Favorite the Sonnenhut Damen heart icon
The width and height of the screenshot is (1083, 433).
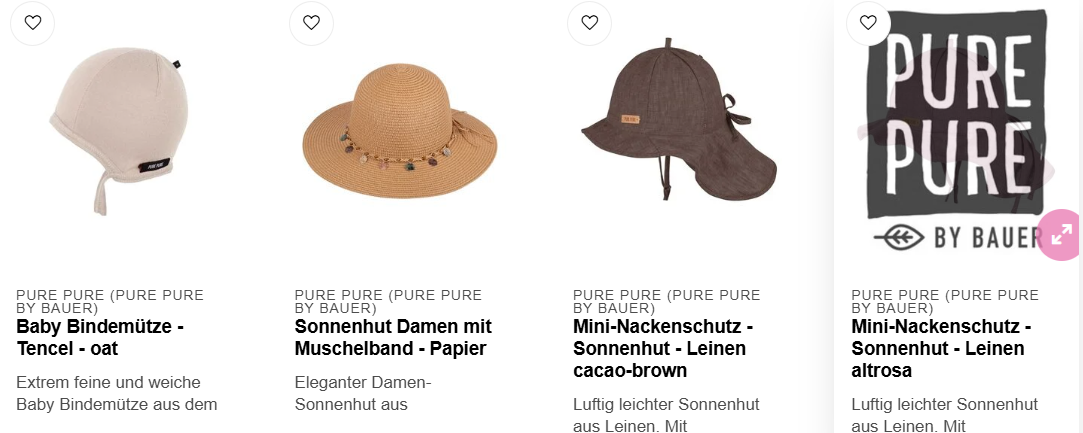pos(312,23)
